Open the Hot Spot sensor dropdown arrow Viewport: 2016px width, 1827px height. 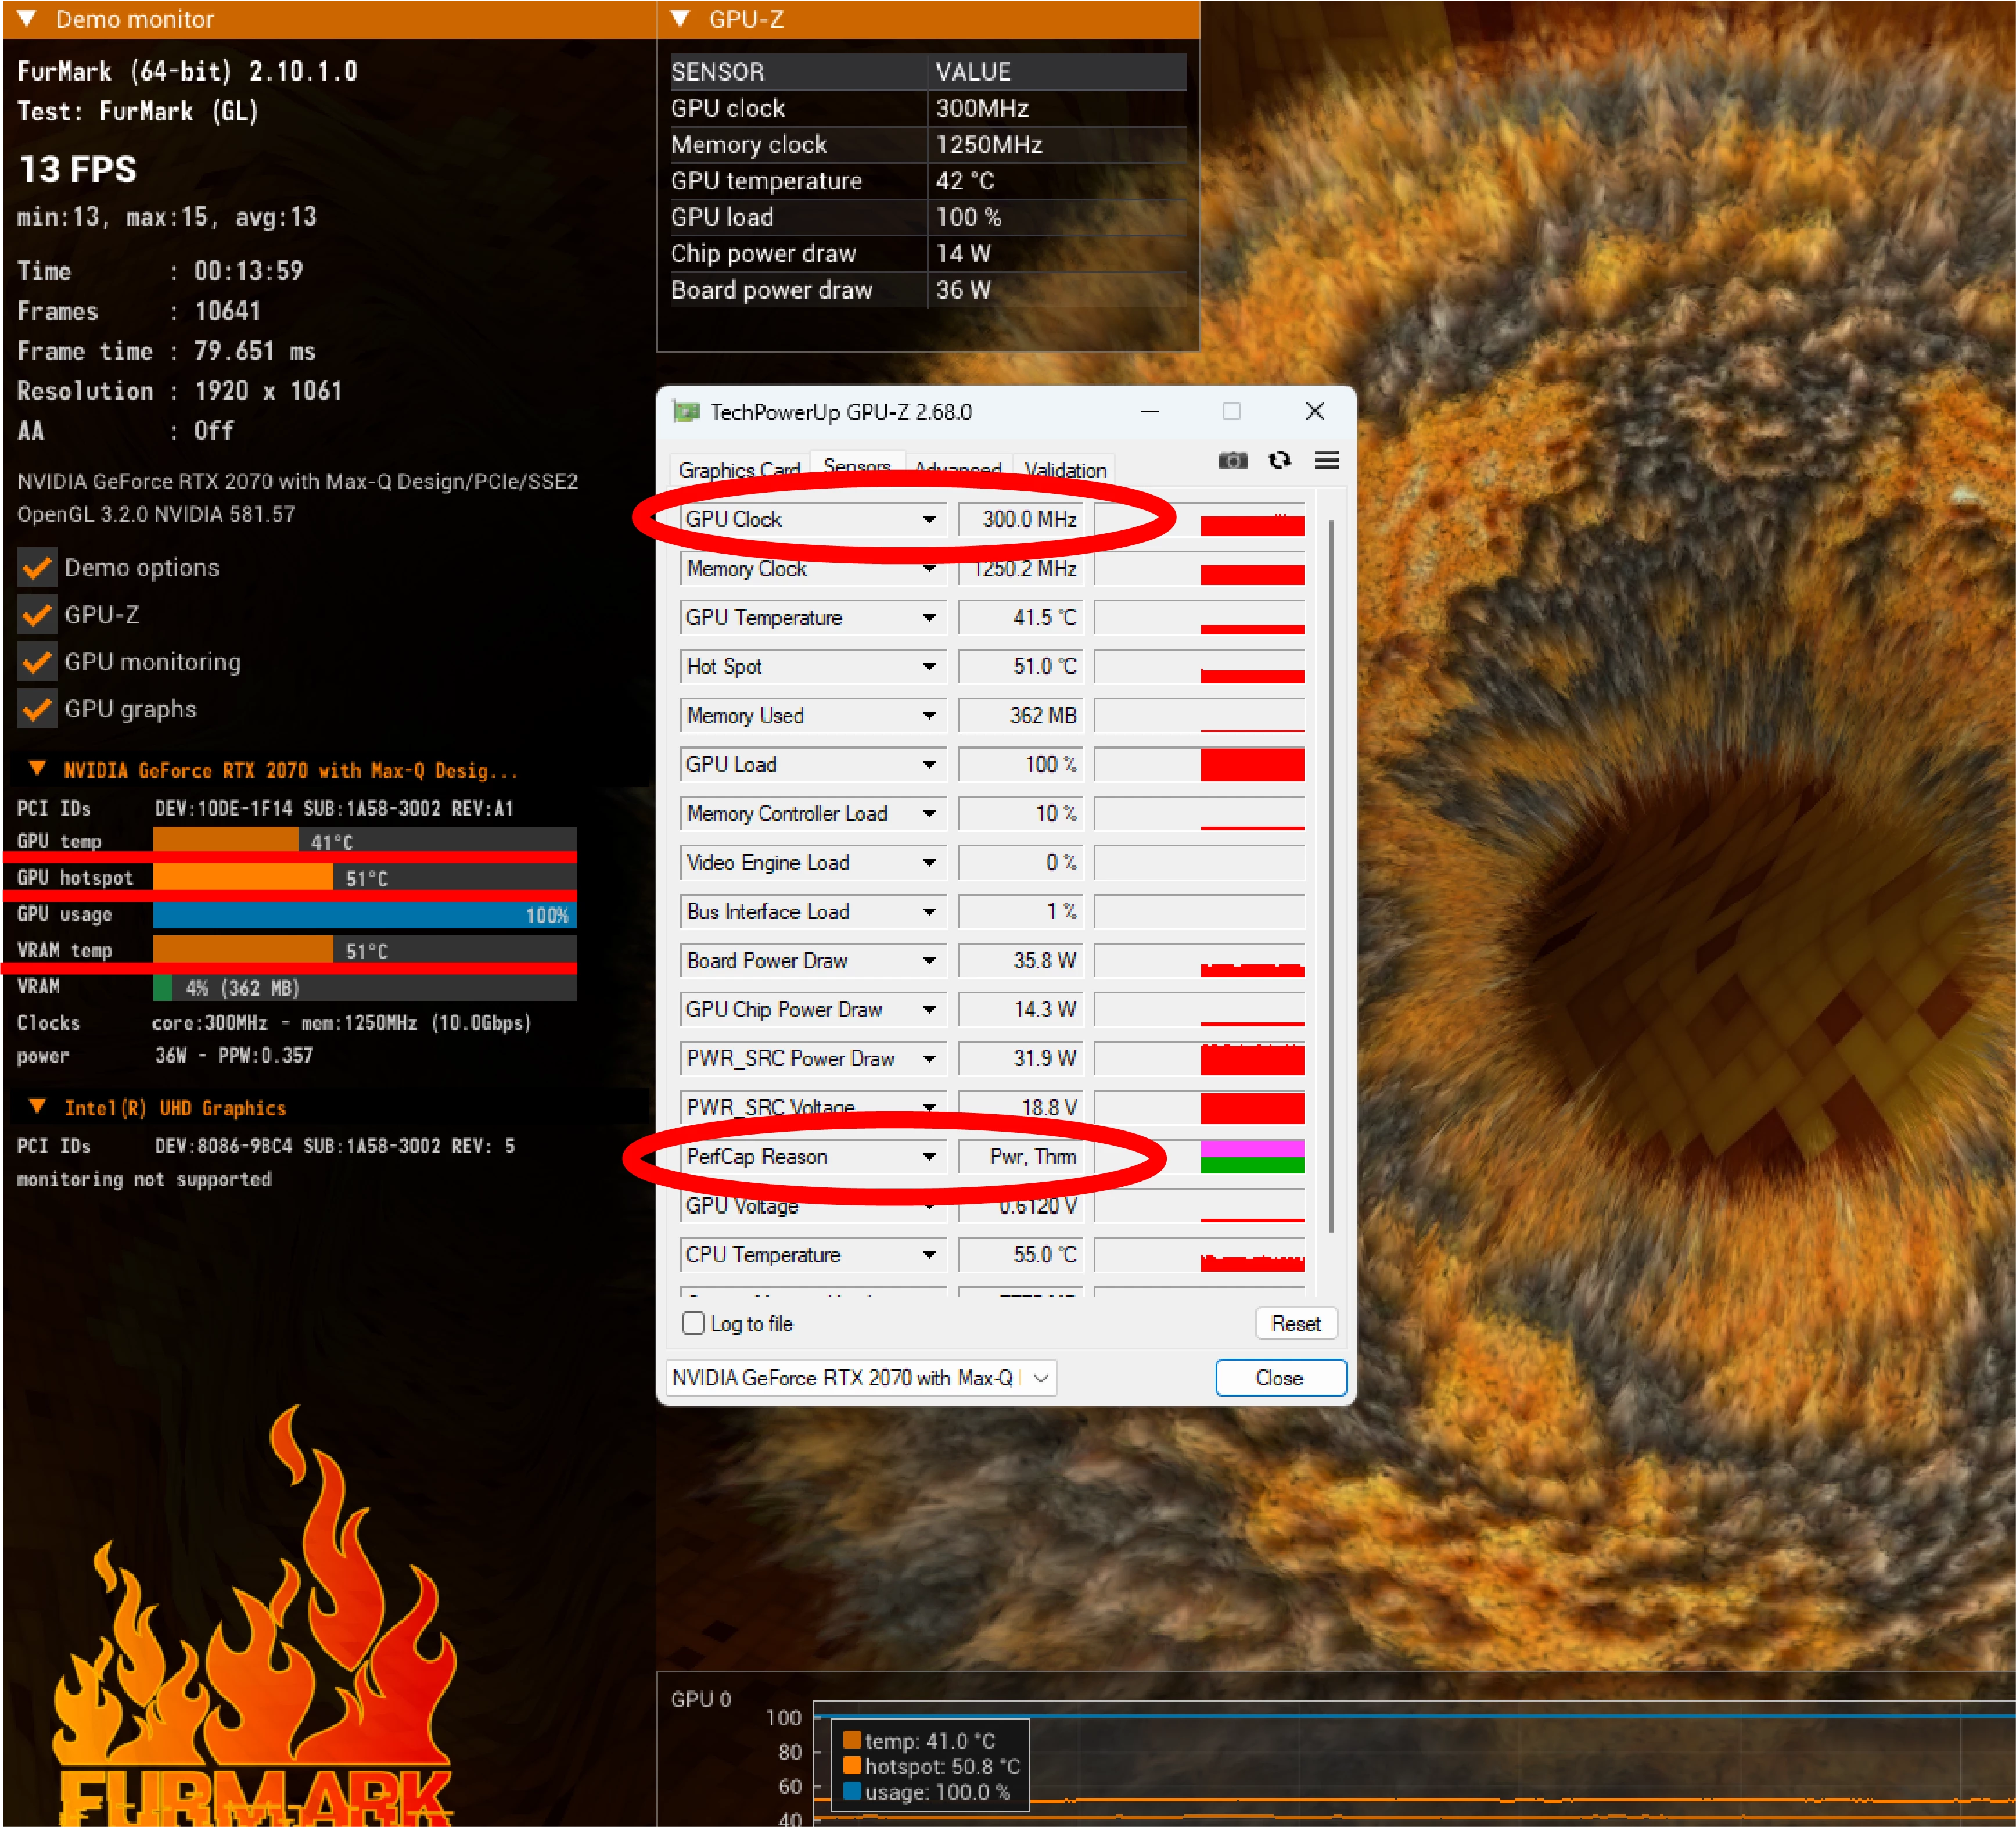point(929,667)
